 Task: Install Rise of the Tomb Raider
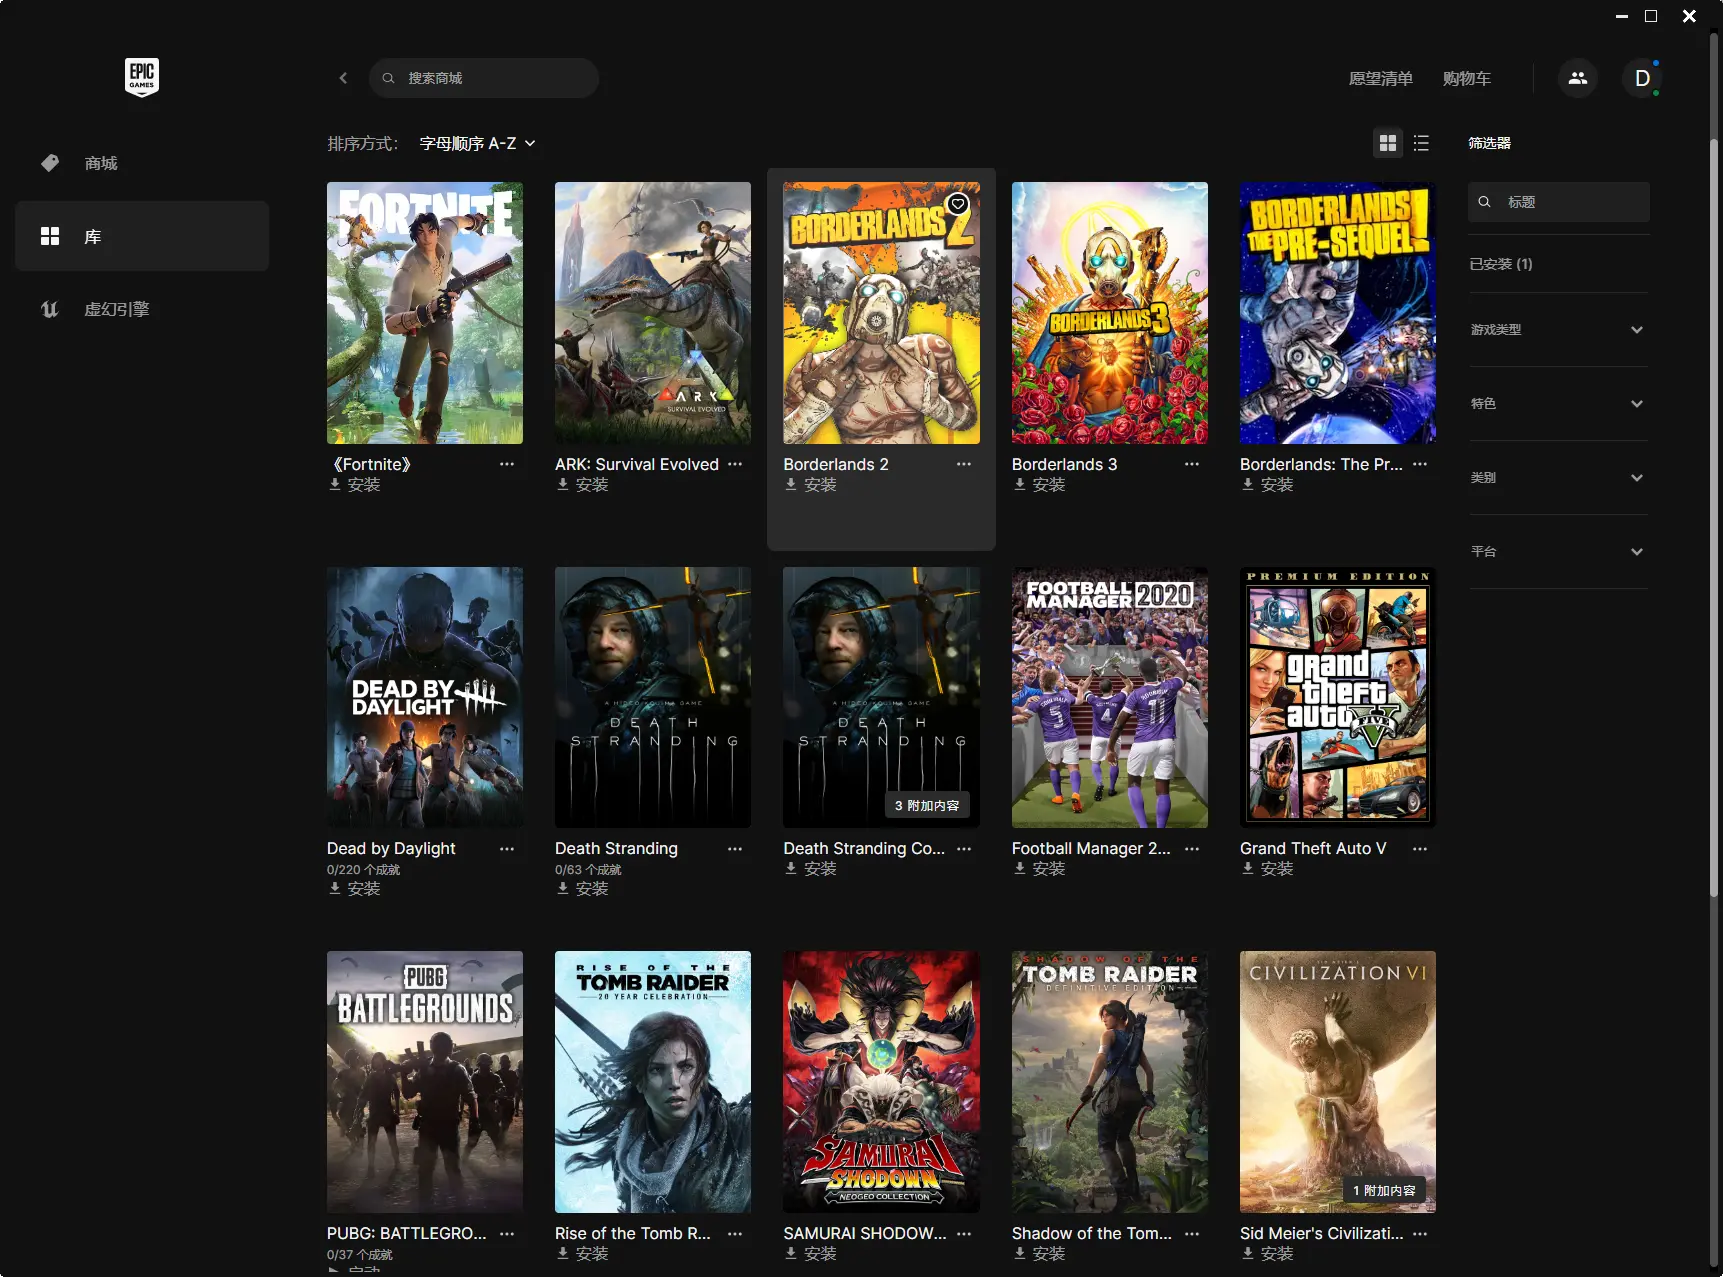click(x=583, y=1253)
